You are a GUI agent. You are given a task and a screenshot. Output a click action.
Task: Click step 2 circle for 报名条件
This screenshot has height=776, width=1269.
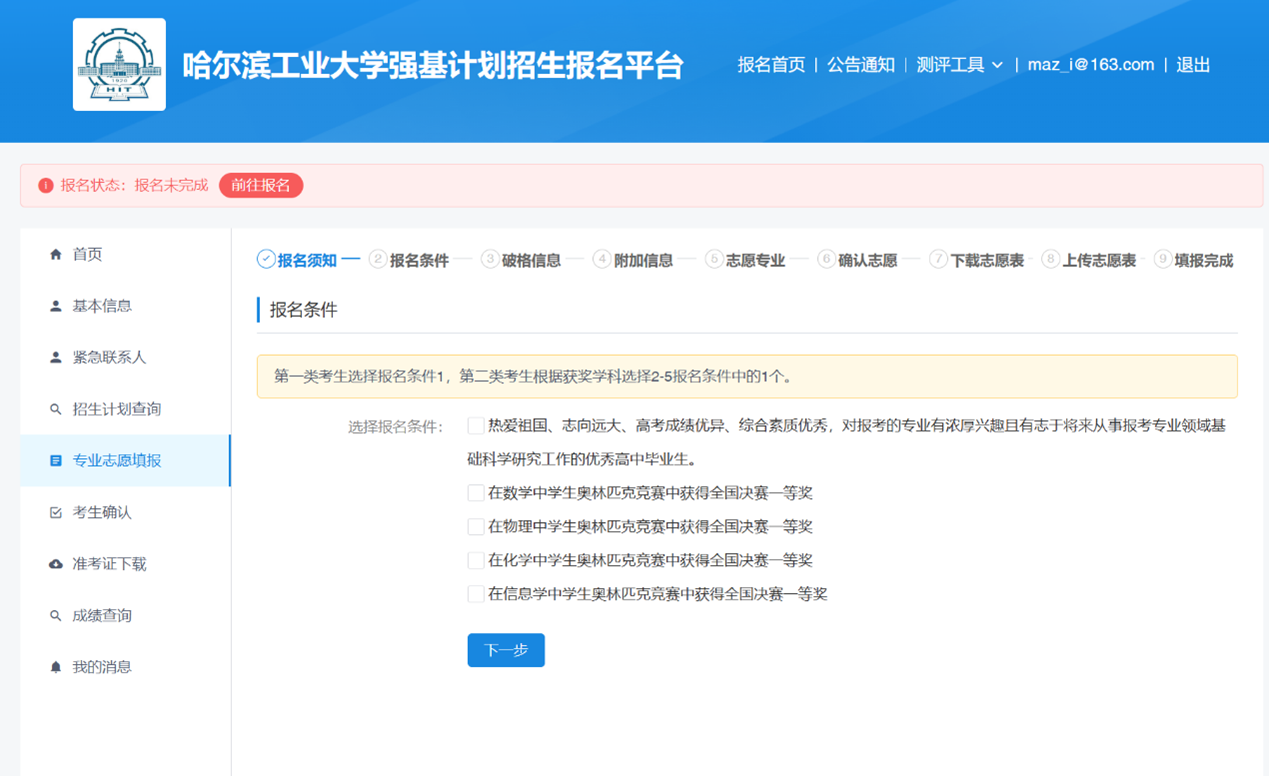click(x=378, y=259)
